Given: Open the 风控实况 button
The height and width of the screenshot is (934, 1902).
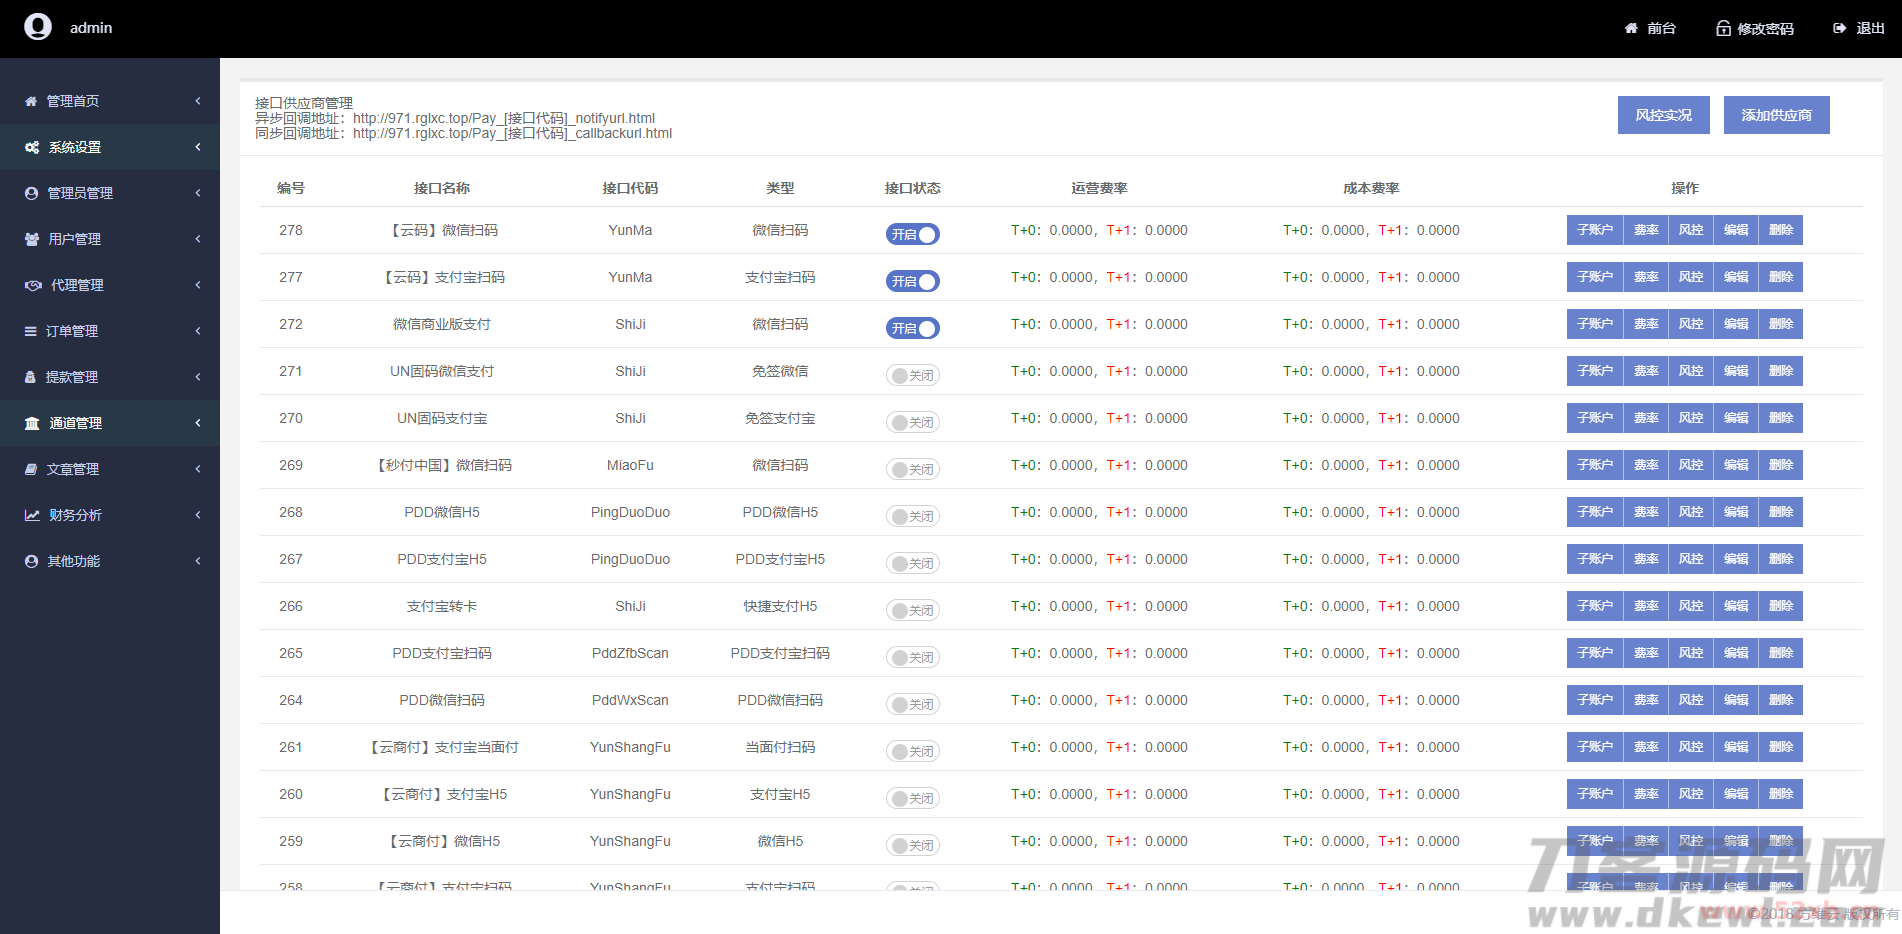Looking at the screenshot, I should [1663, 115].
